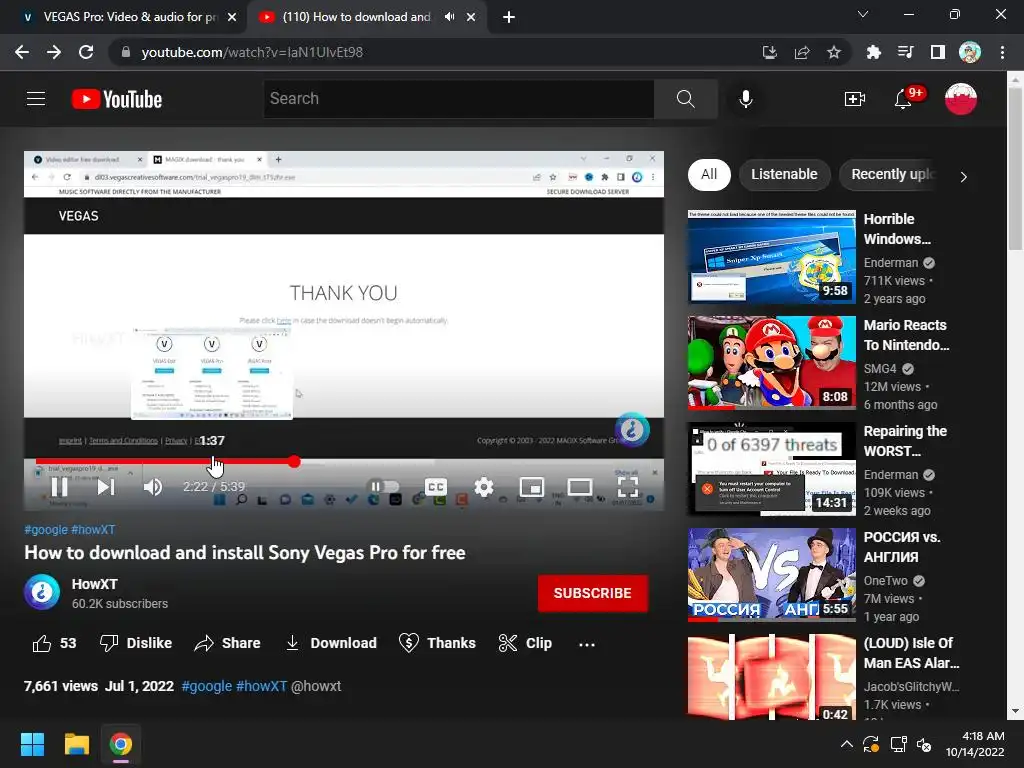Toggle closed captions CC
The image size is (1024, 768).
436,487
